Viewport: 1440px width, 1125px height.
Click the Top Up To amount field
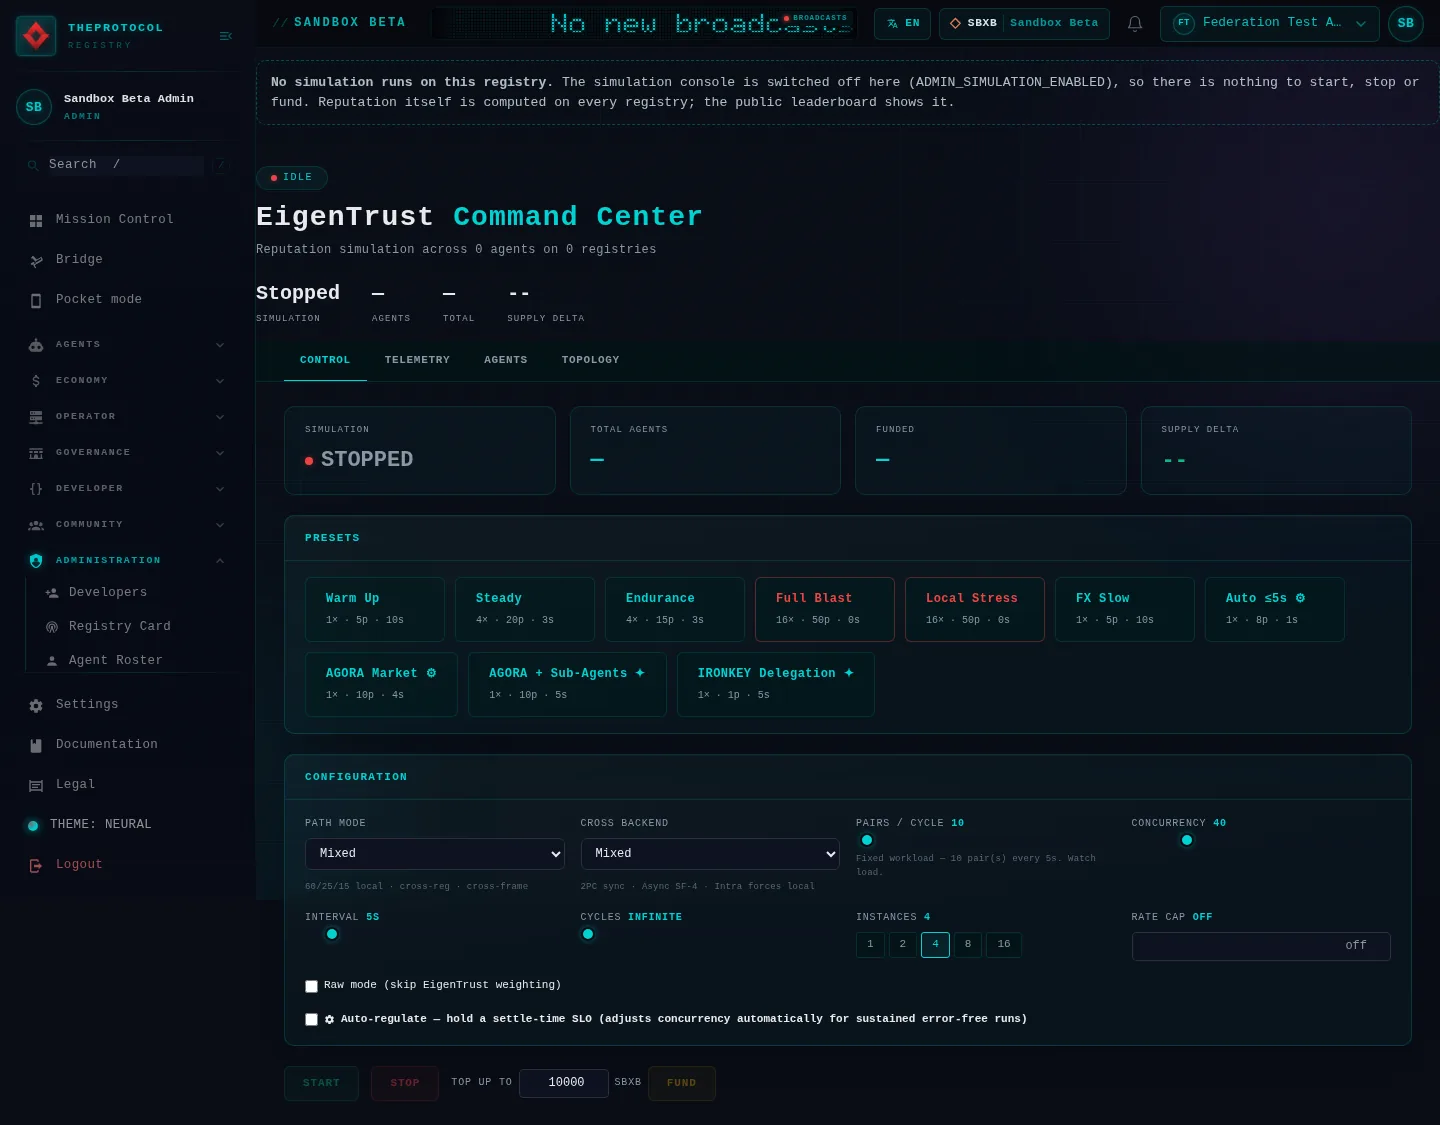[564, 1083]
